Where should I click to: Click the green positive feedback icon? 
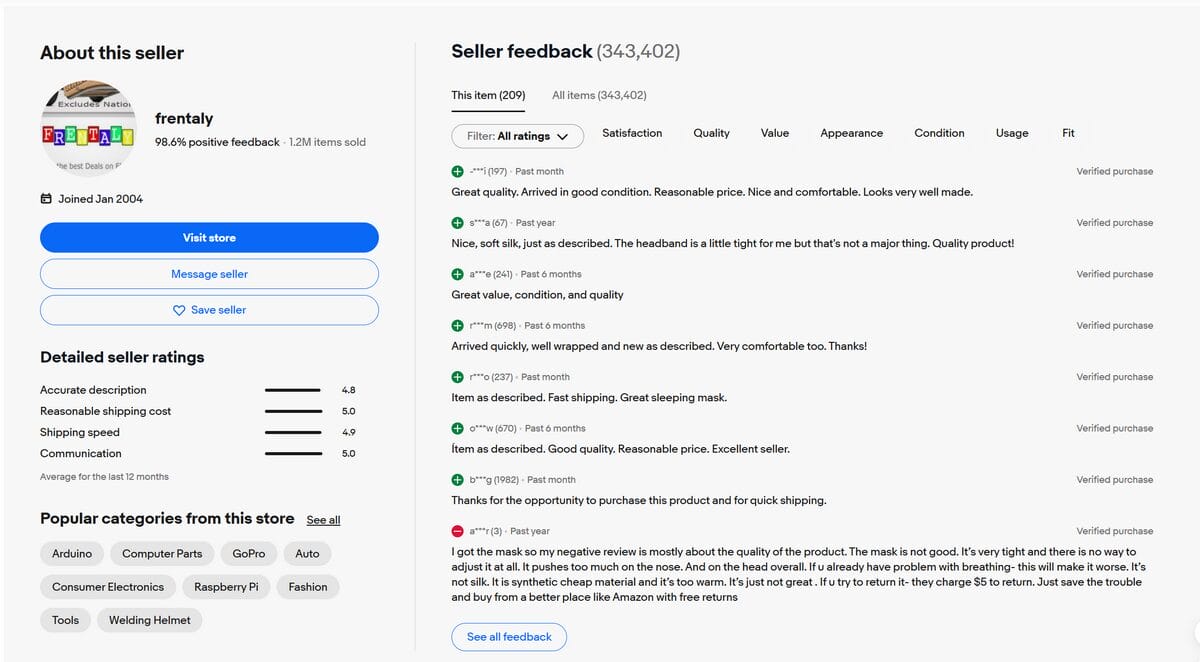(x=455, y=171)
